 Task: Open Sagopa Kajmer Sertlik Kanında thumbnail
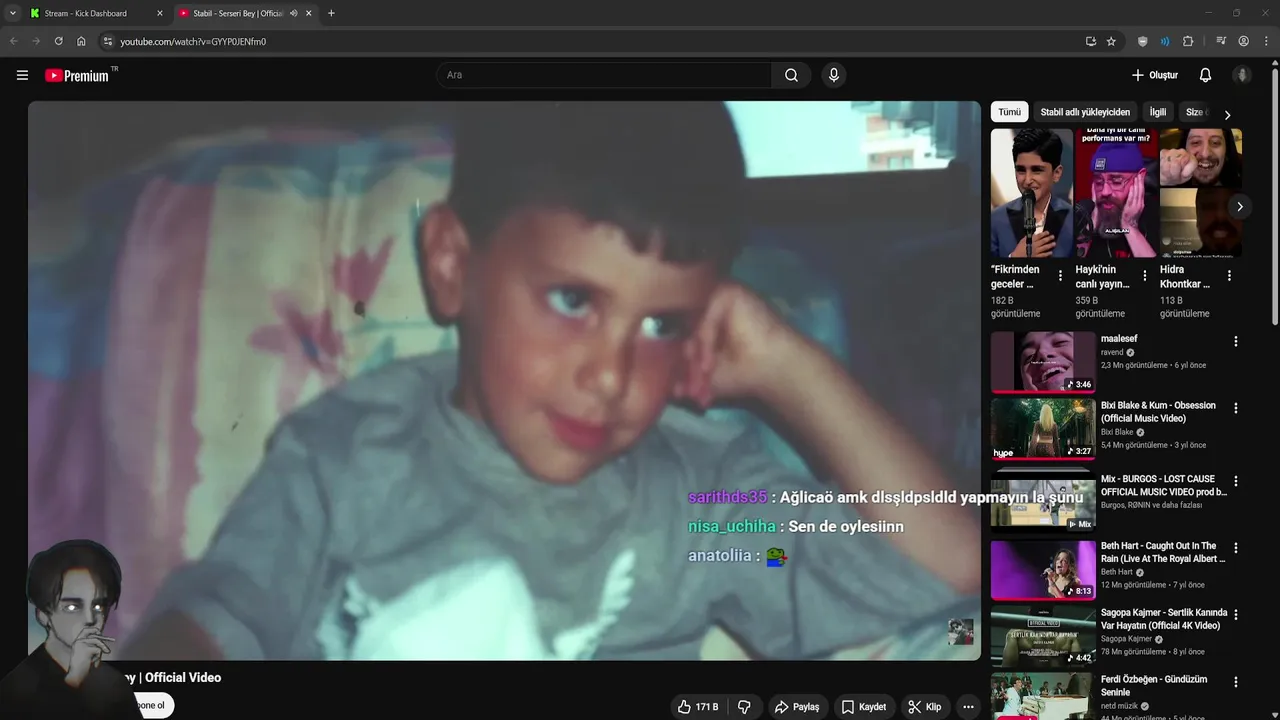pyautogui.click(x=1043, y=636)
